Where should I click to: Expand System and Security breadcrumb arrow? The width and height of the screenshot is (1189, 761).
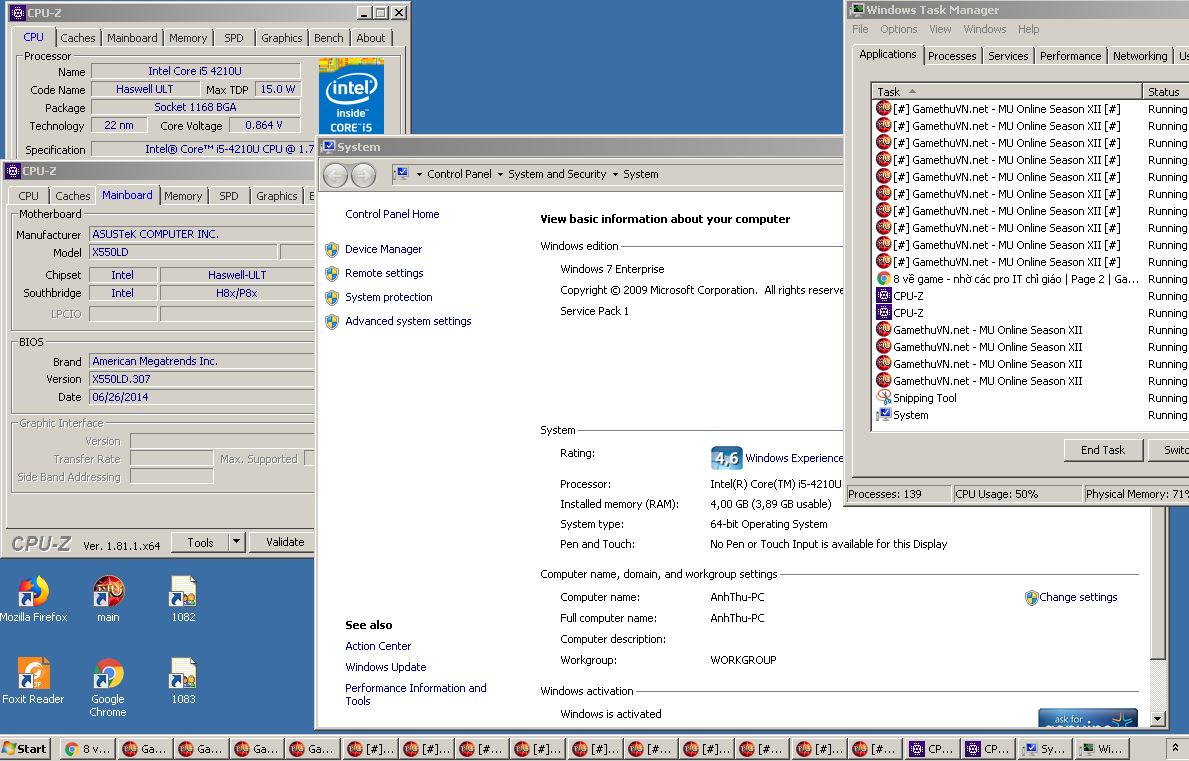point(615,174)
